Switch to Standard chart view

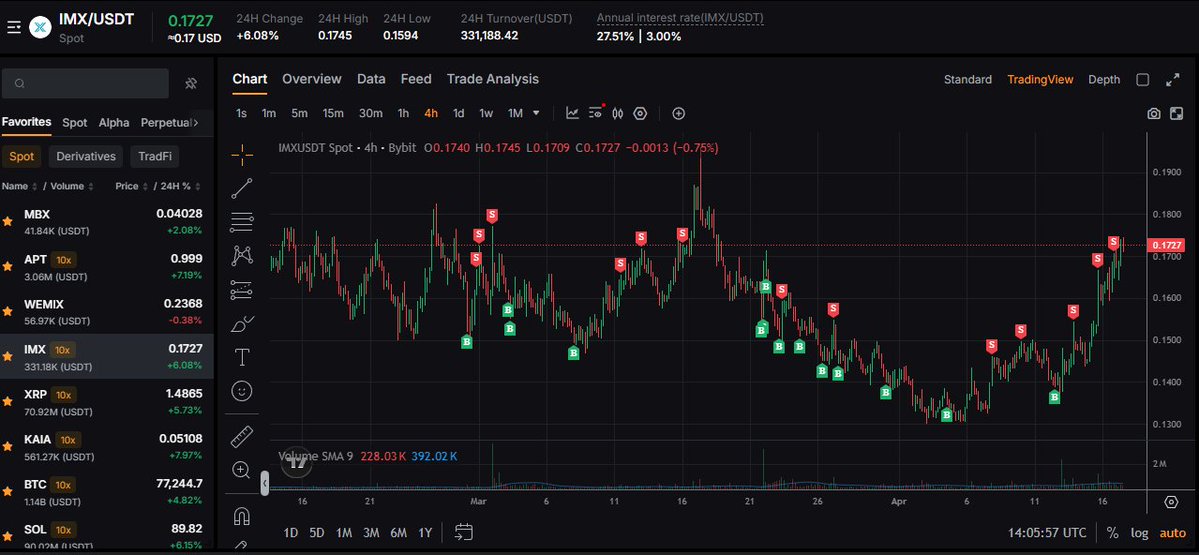967,80
